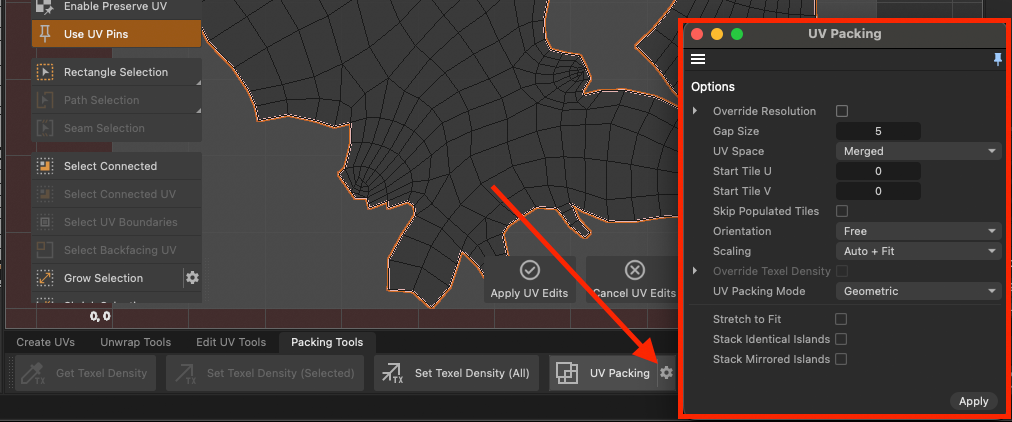Click the Select Connected UV icon
Viewport: 1012px width, 422px height.
click(45, 194)
